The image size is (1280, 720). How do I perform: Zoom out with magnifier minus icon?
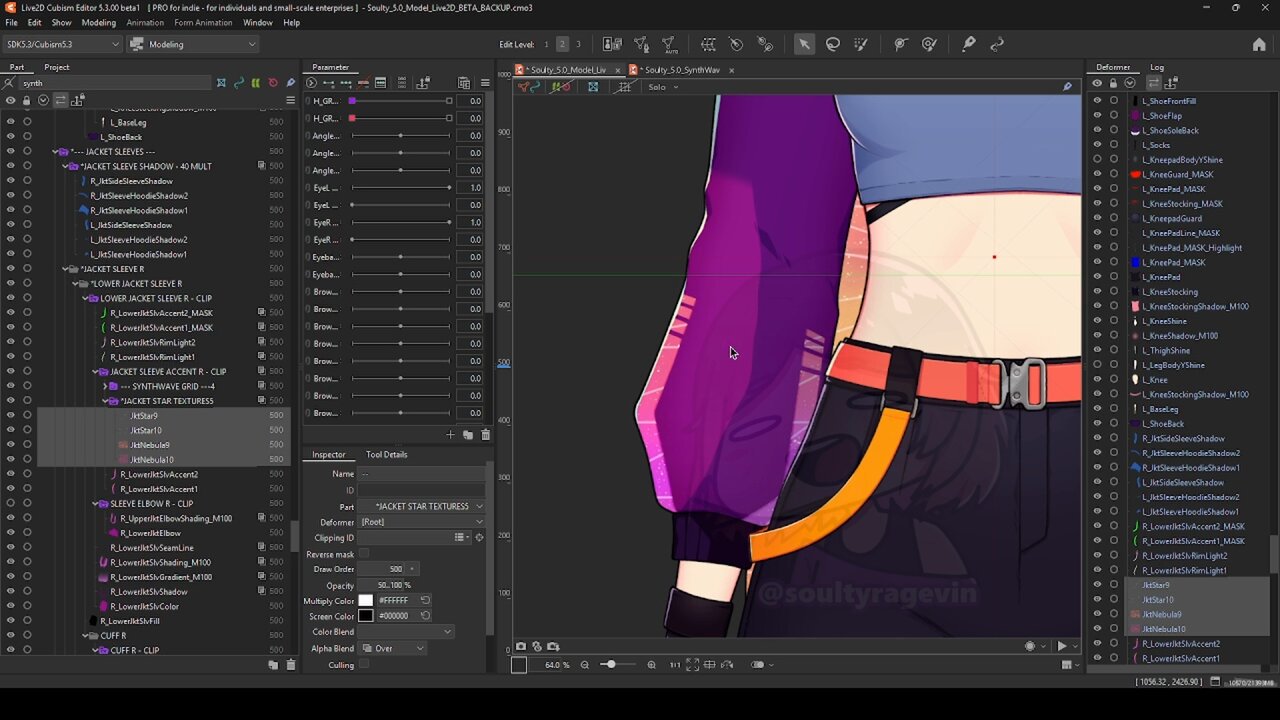coord(585,665)
